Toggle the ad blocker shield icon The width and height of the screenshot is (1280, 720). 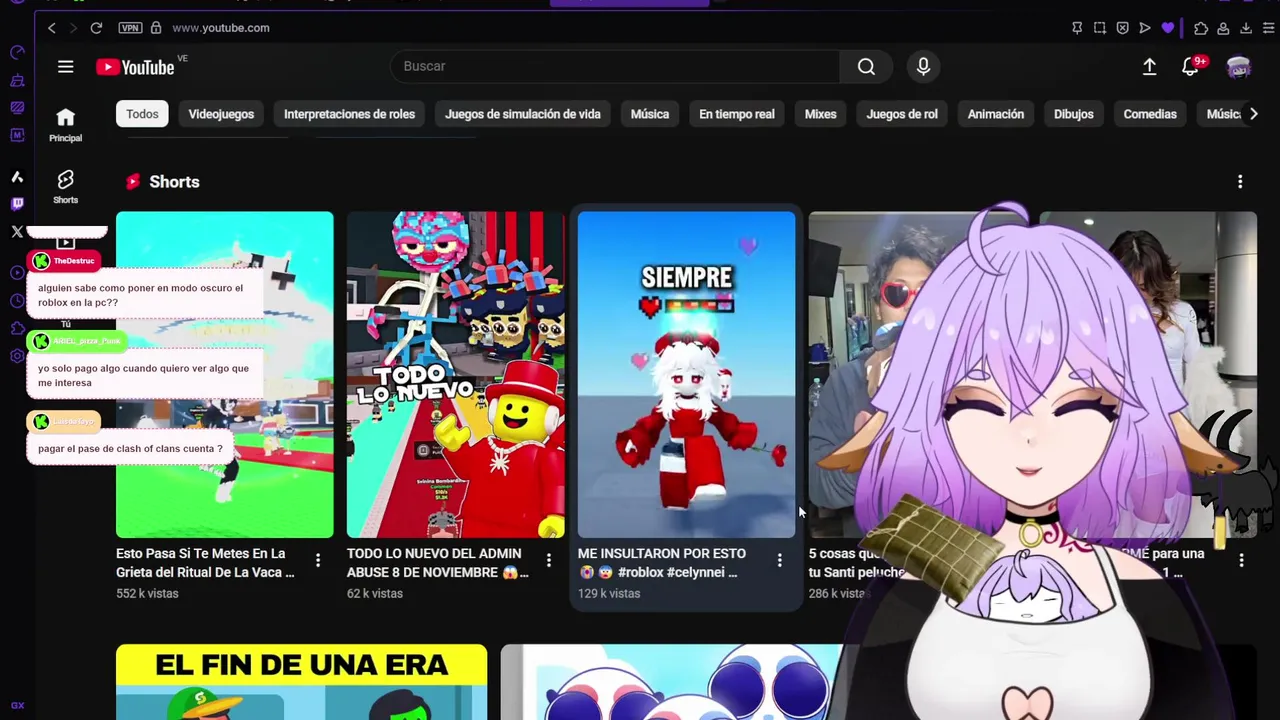click(x=1122, y=28)
